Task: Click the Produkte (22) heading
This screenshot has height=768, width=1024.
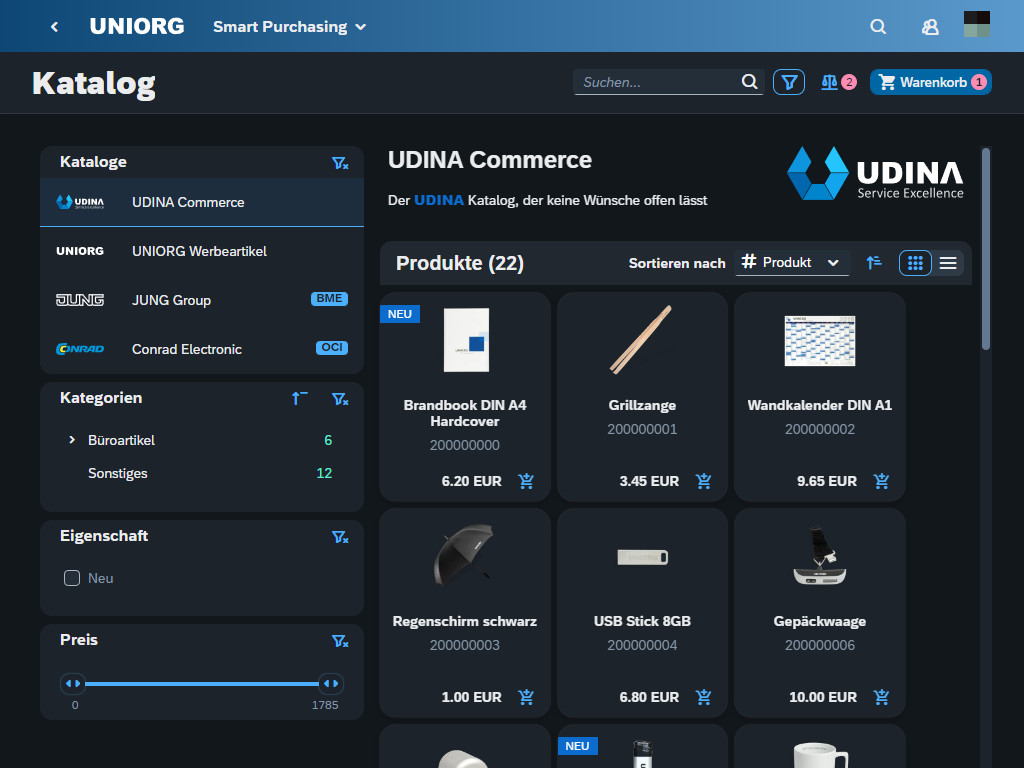Action: [460, 263]
